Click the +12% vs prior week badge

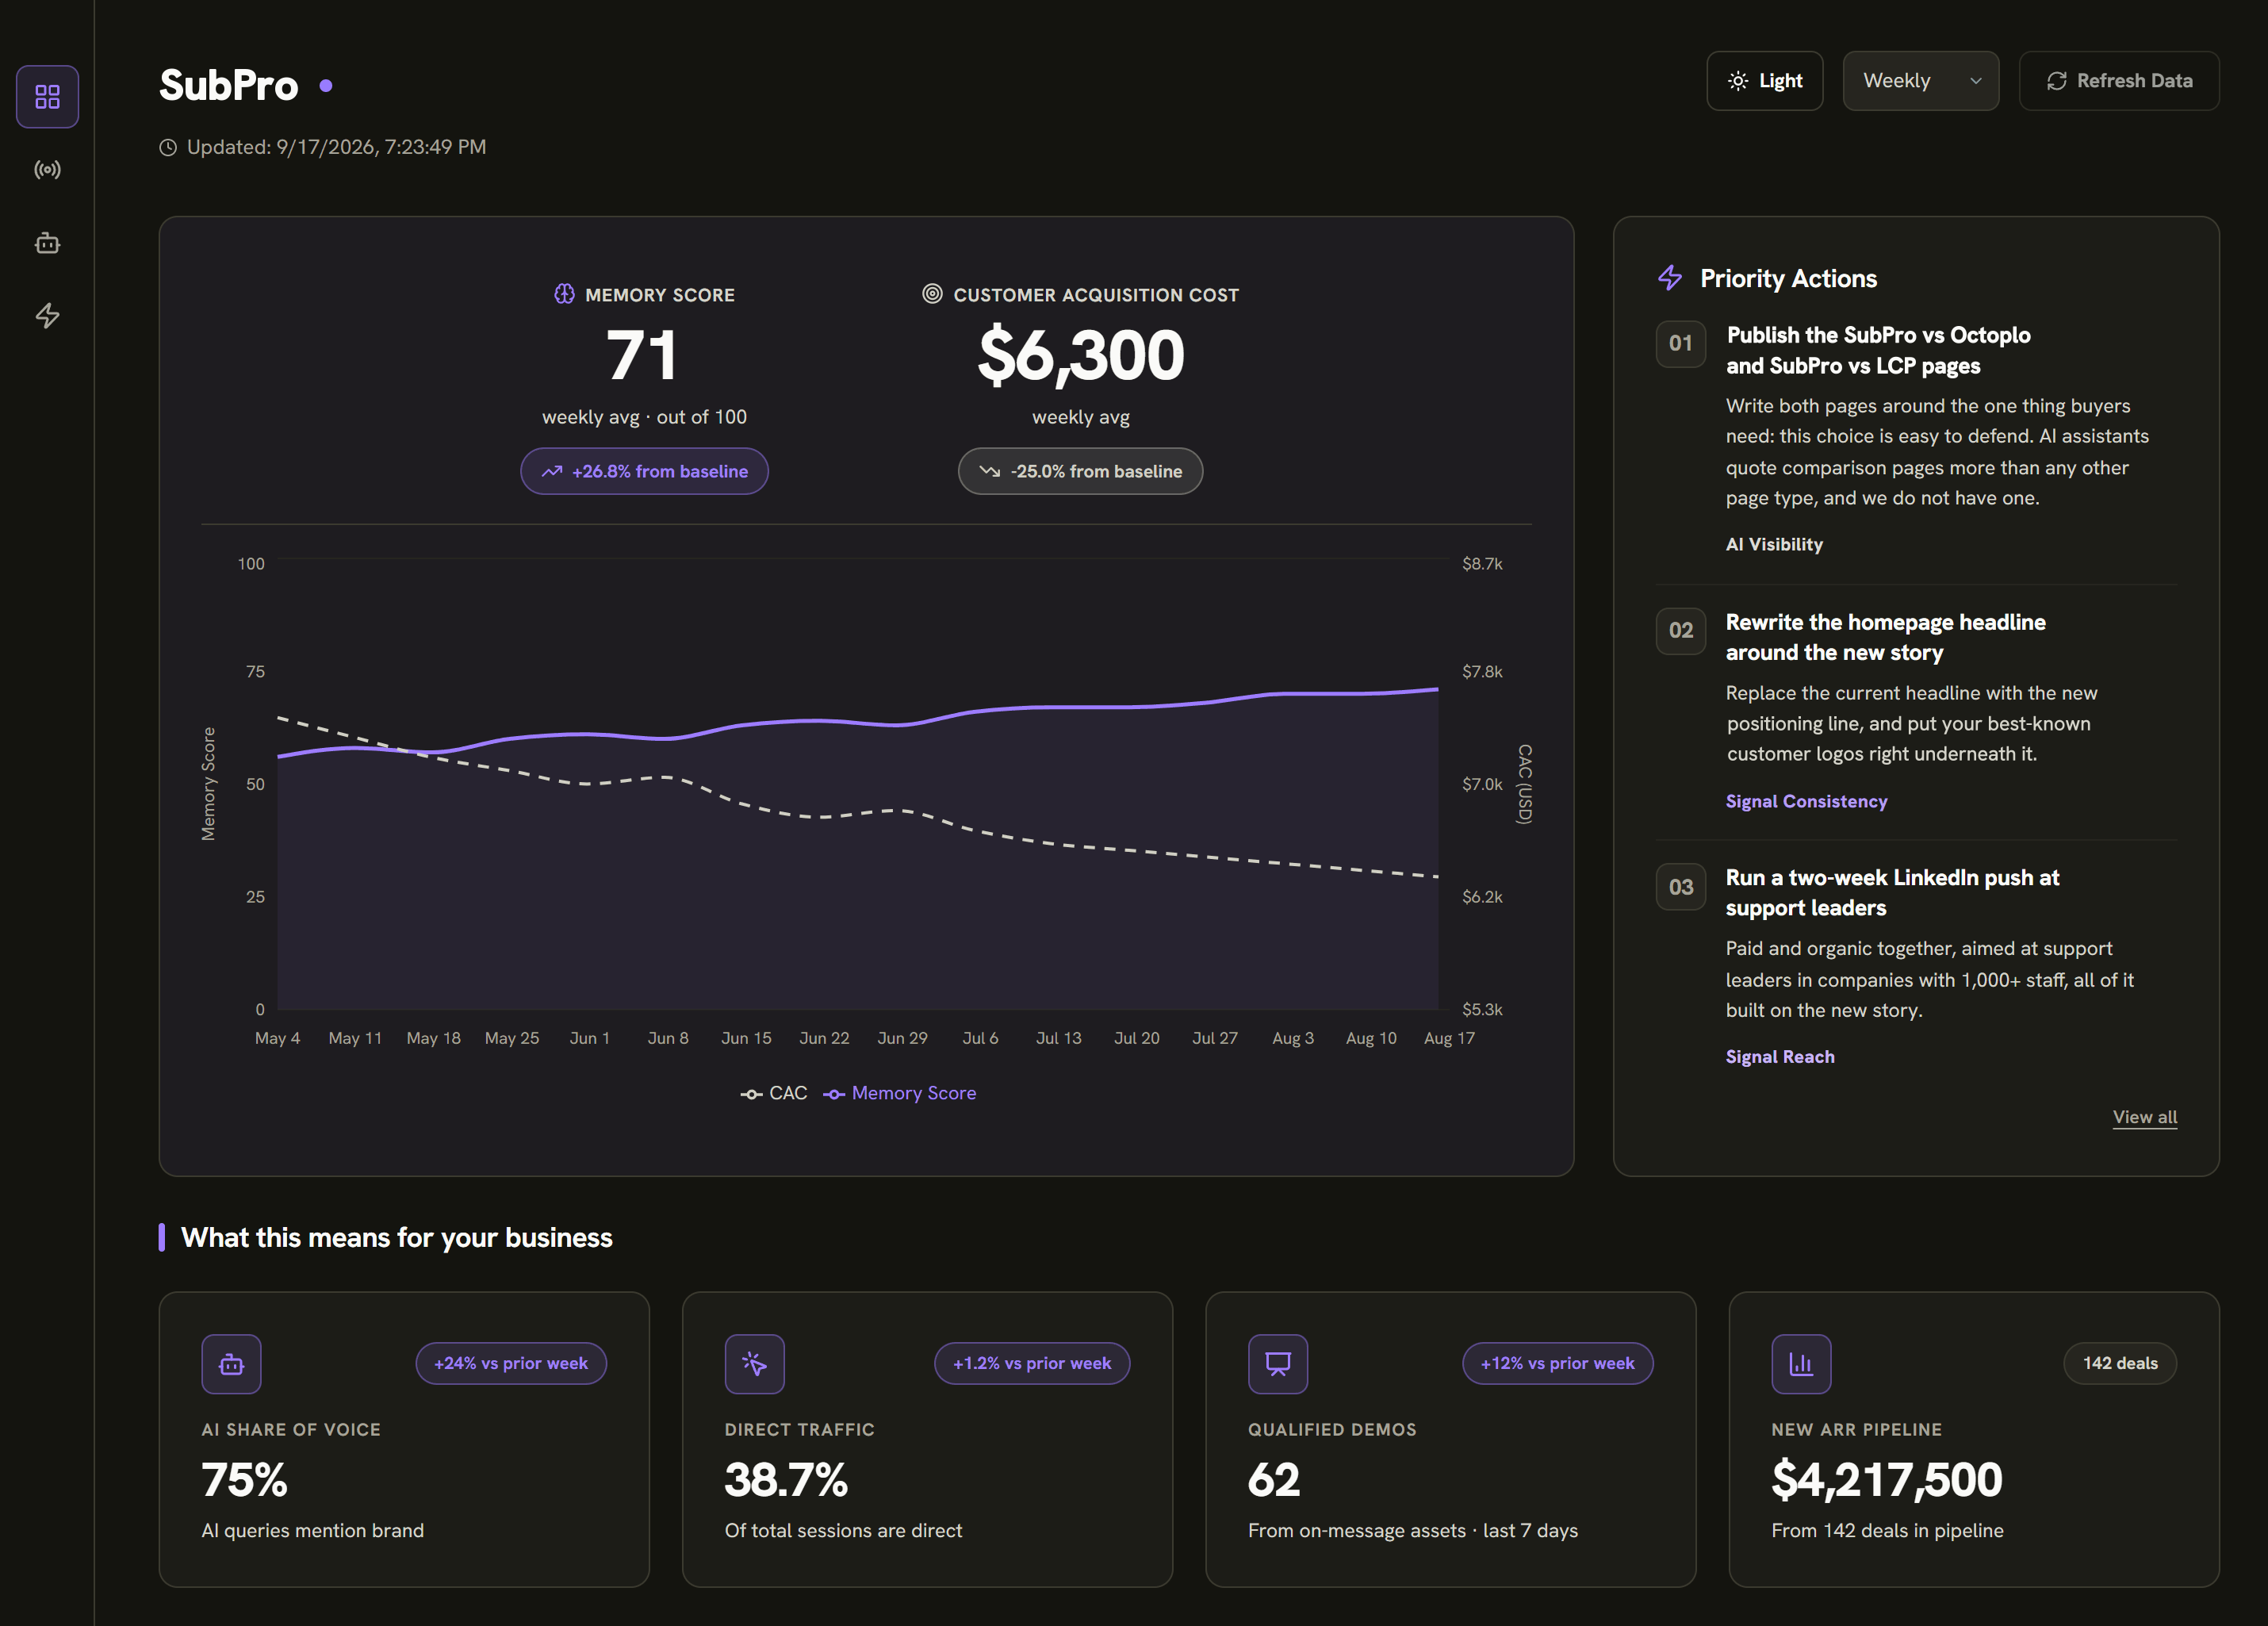point(1557,1363)
